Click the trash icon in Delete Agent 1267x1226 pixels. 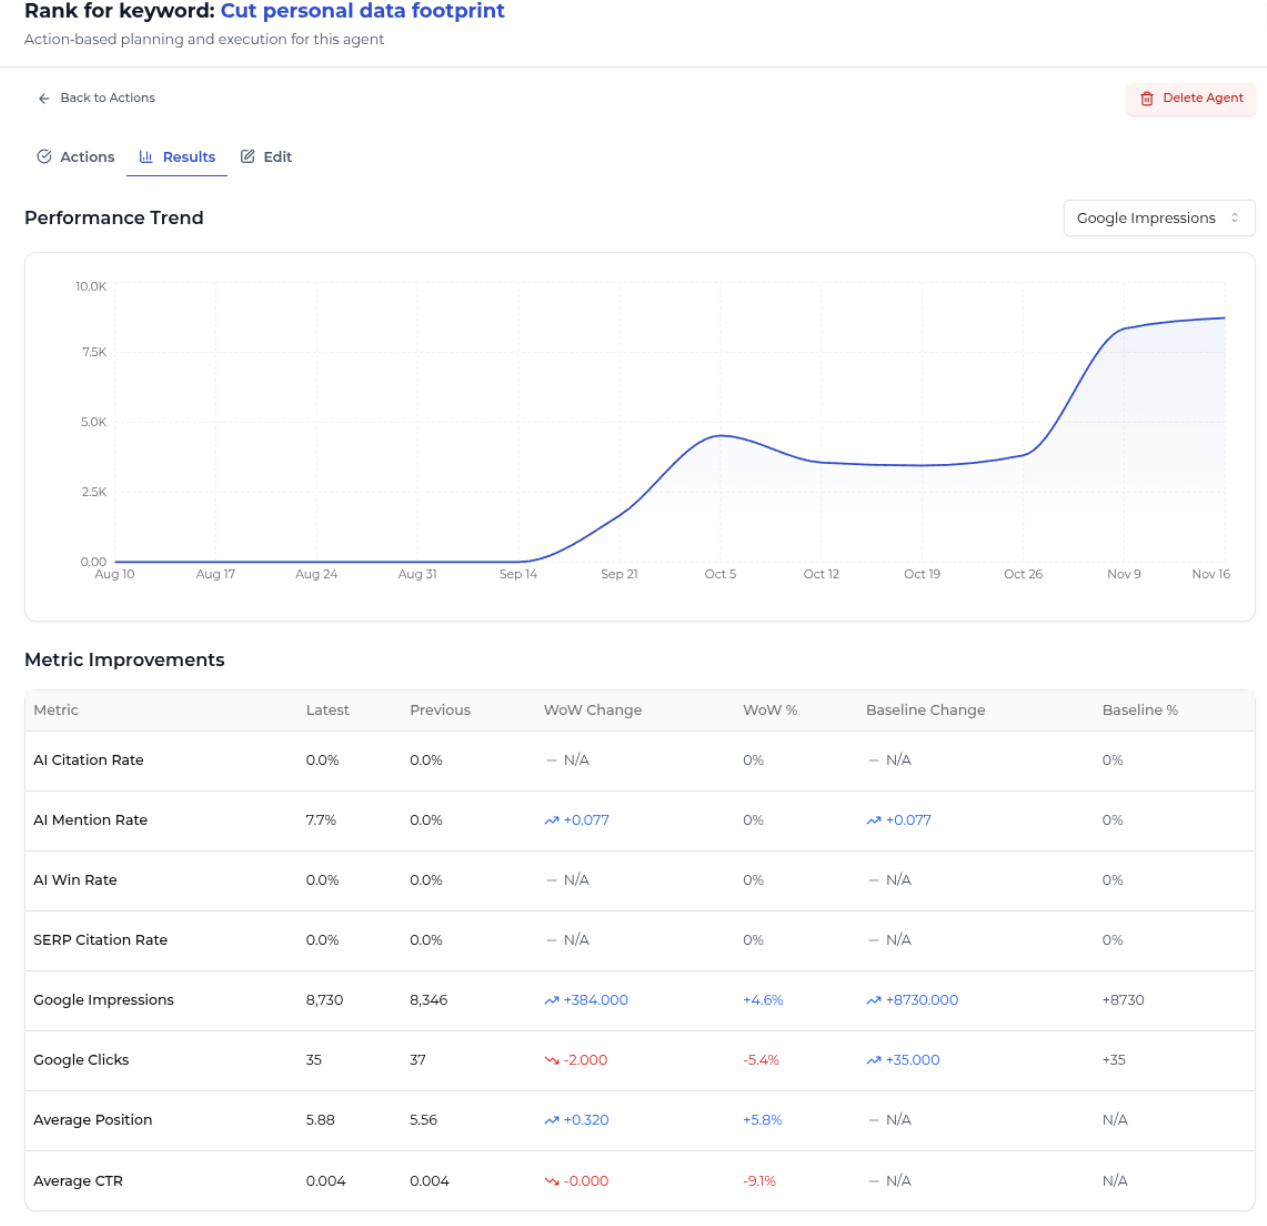1147,98
